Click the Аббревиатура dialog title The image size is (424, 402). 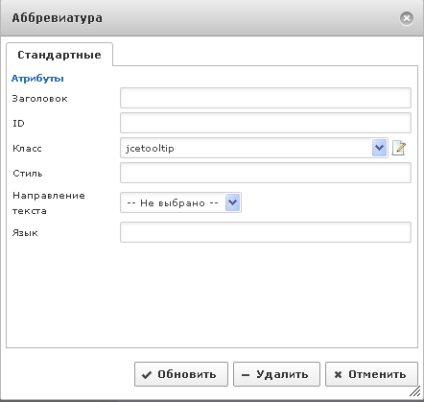tap(57, 18)
